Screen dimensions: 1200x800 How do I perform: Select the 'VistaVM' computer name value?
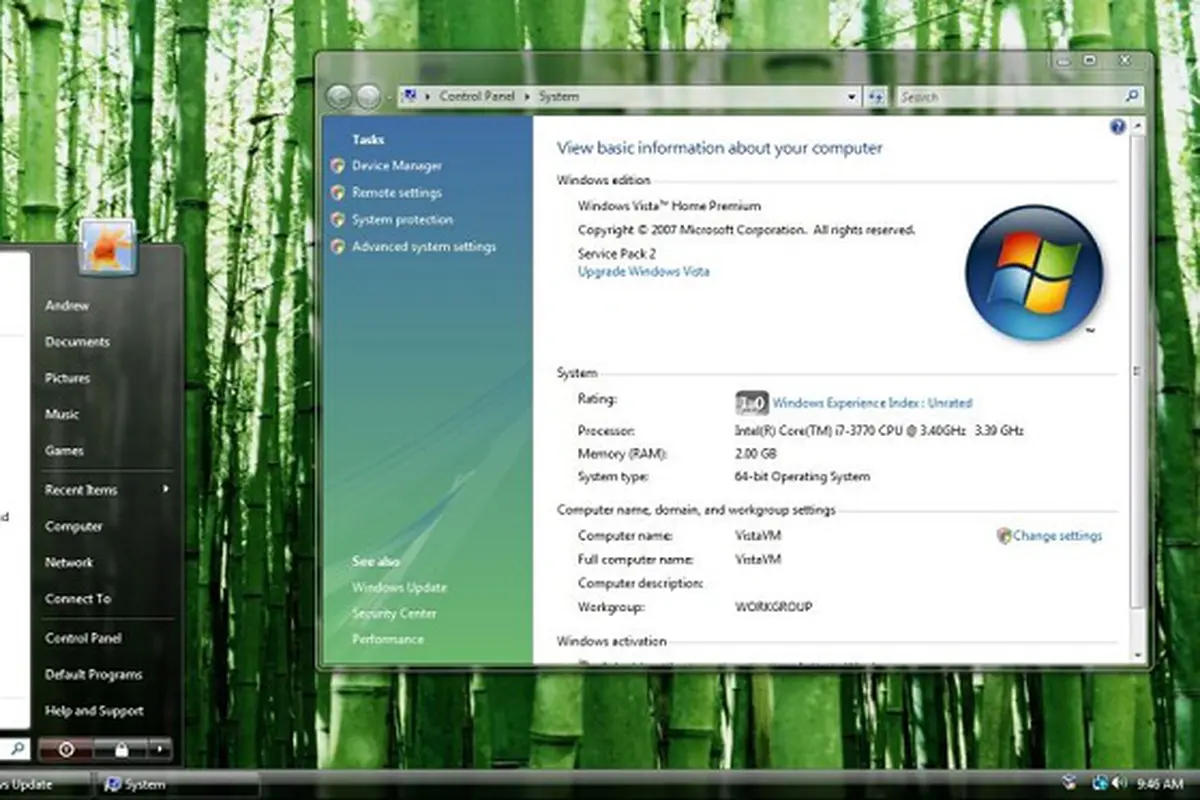[758, 536]
